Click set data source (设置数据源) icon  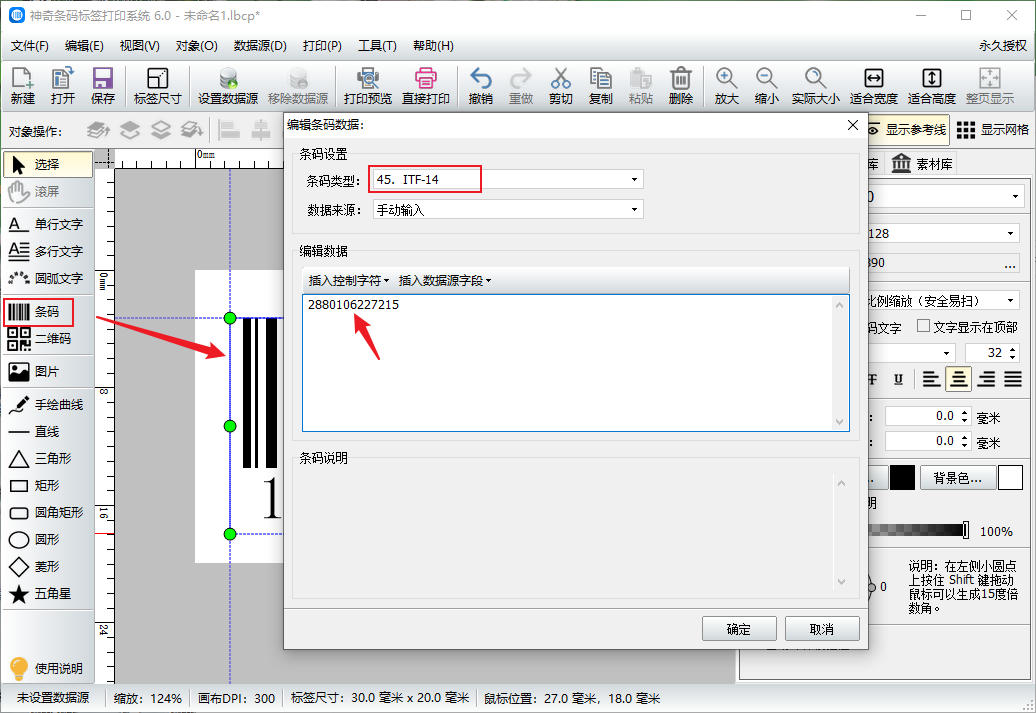point(228,86)
